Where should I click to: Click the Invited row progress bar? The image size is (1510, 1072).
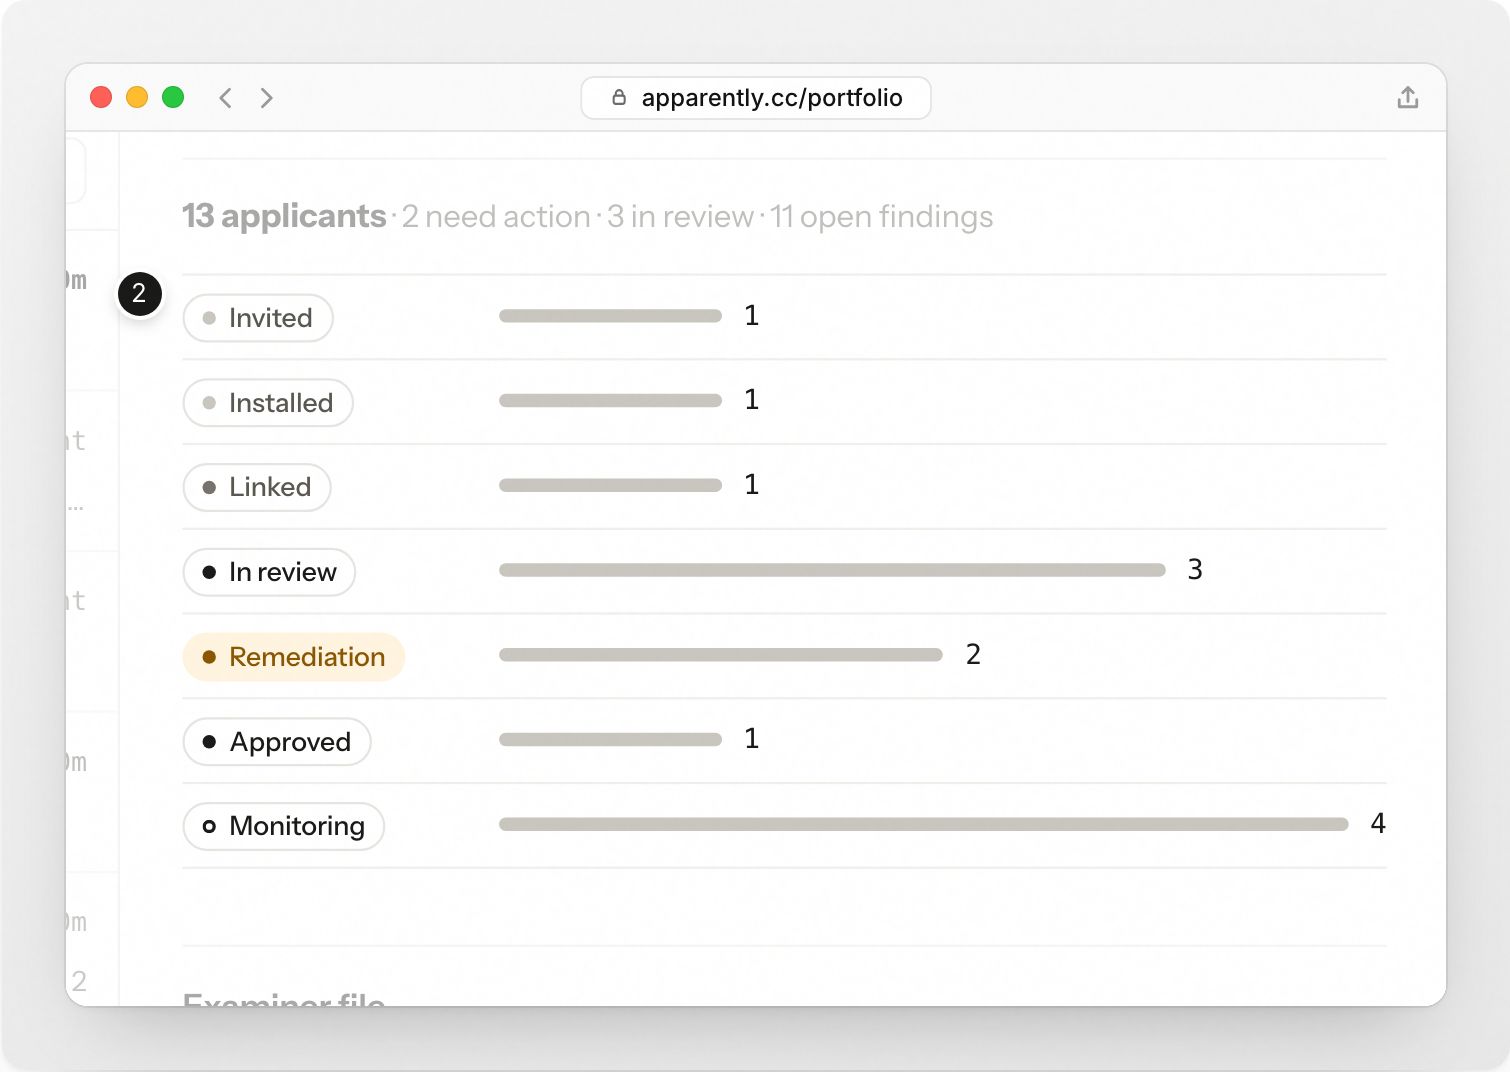click(610, 316)
